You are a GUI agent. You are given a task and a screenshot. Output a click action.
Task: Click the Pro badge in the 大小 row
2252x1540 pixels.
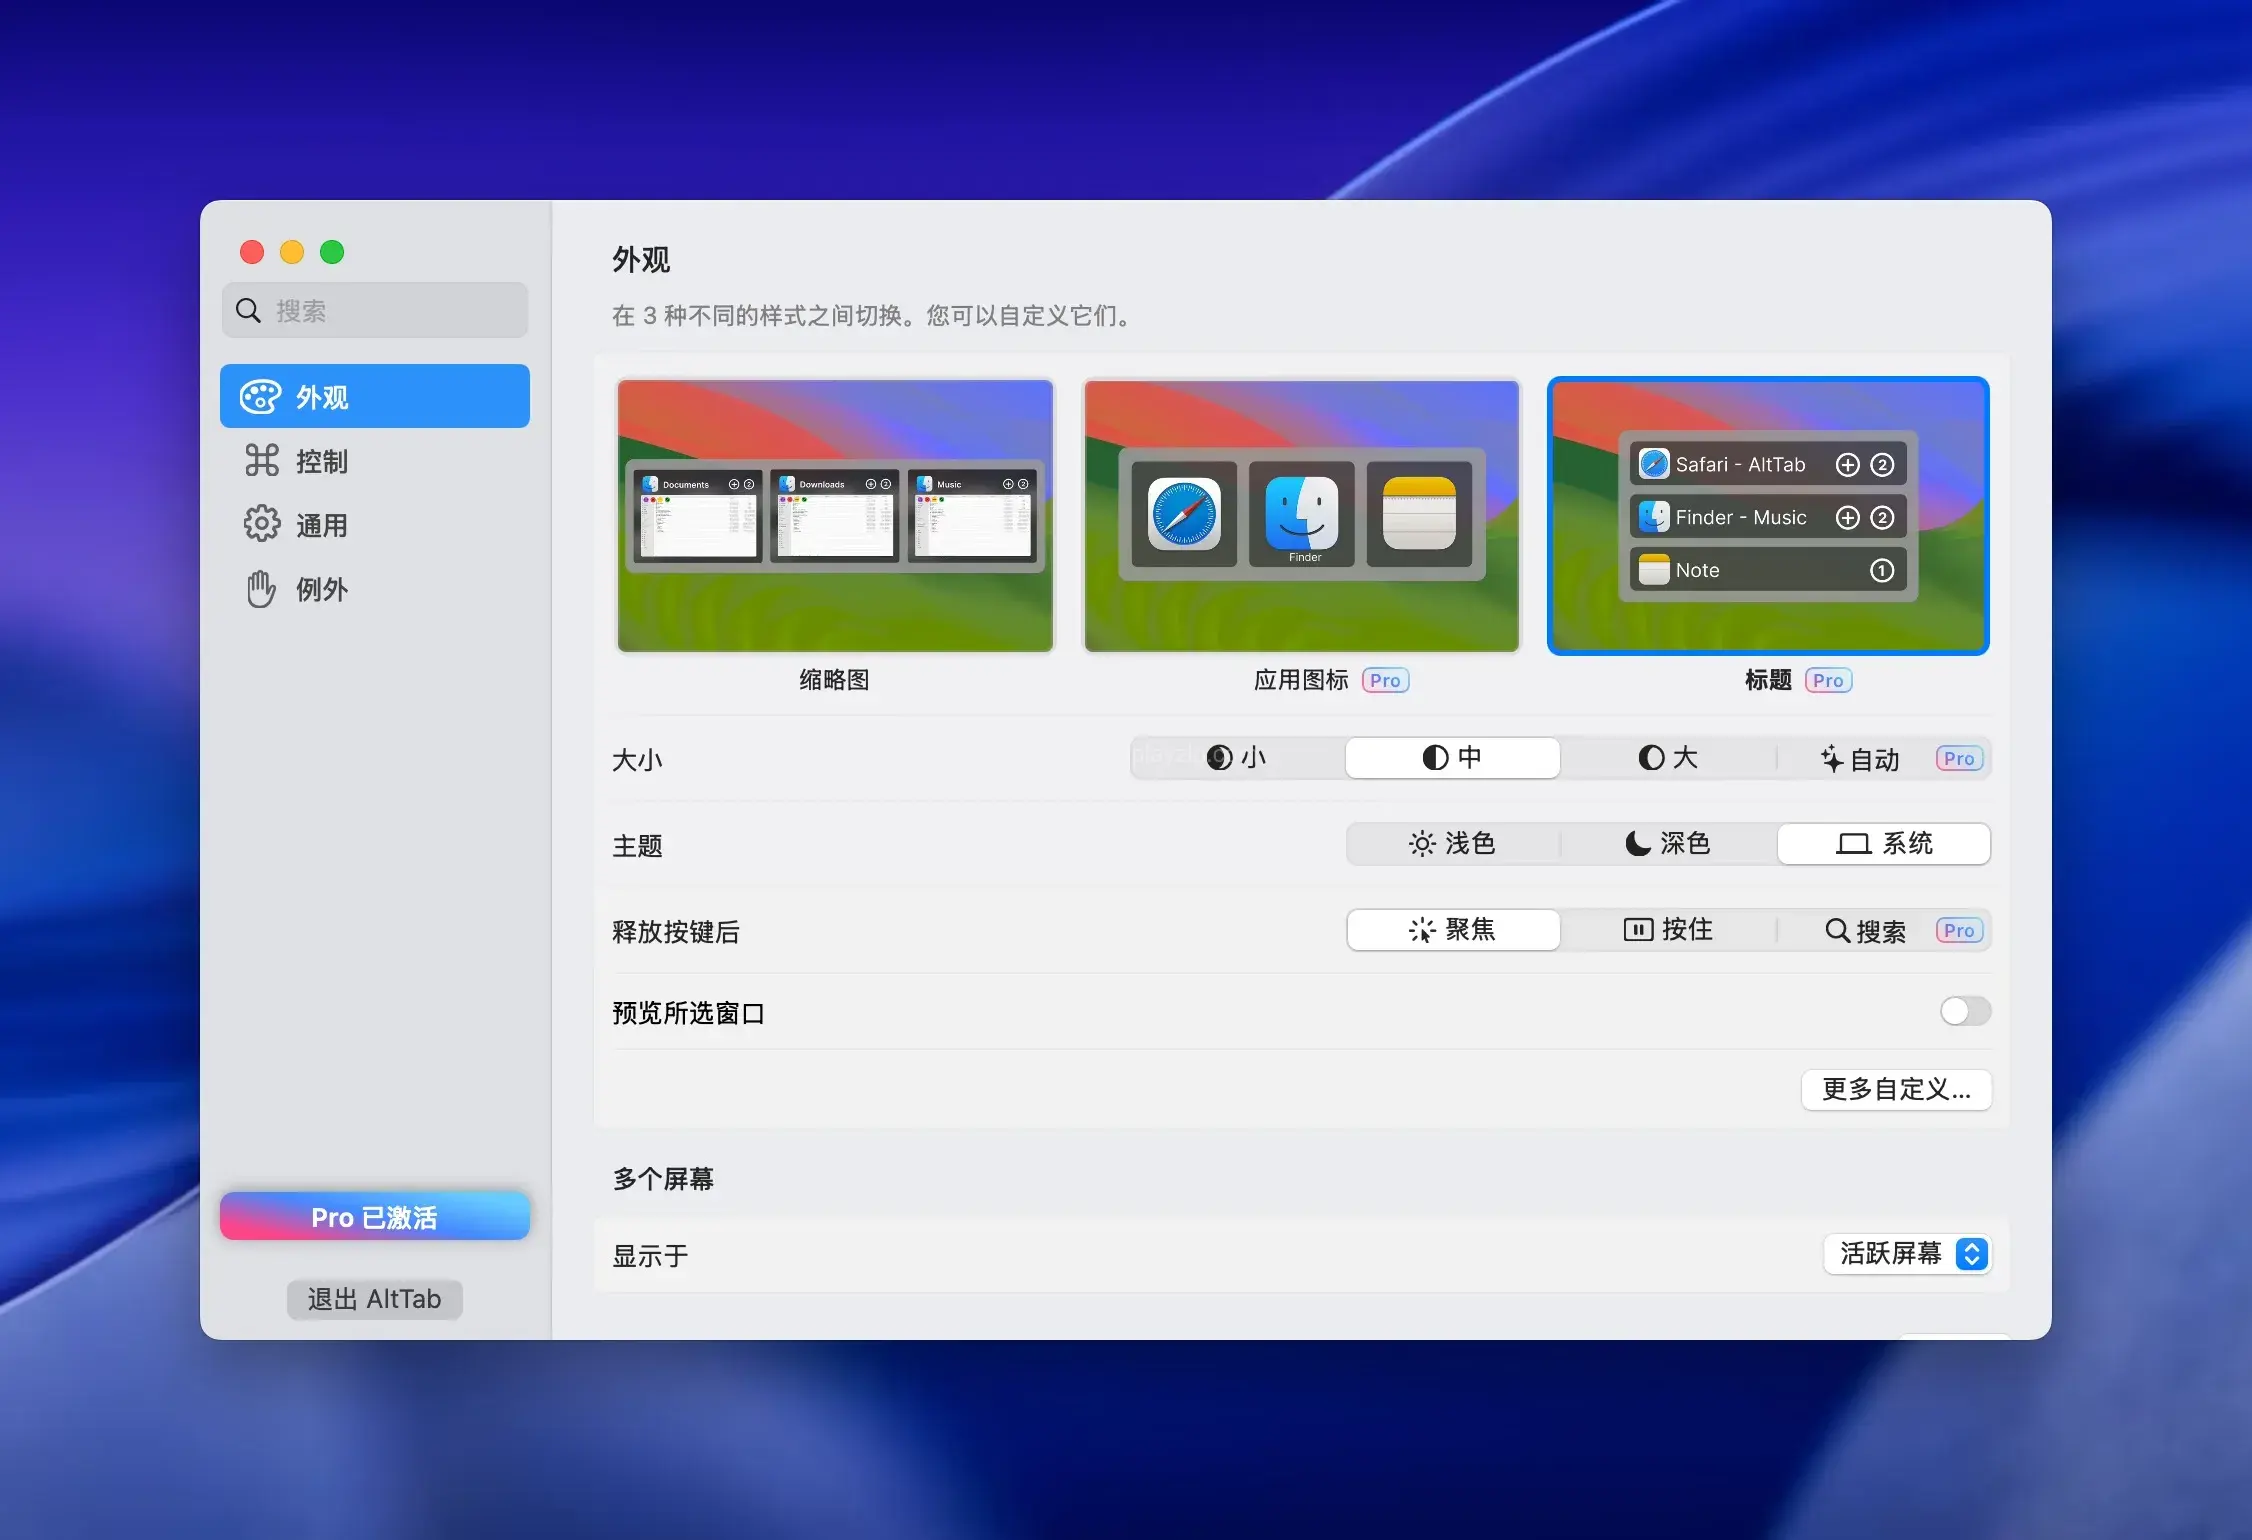1959,758
